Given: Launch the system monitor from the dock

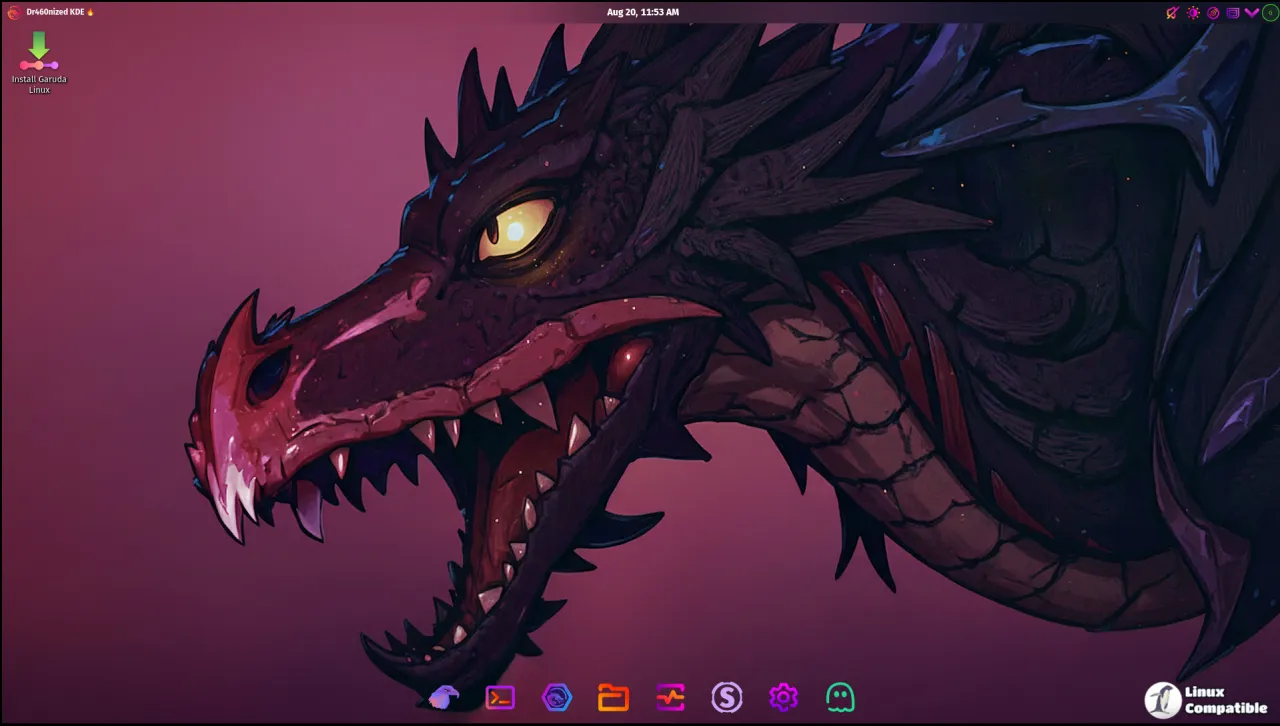Looking at the screenshot, I should 670,697.
